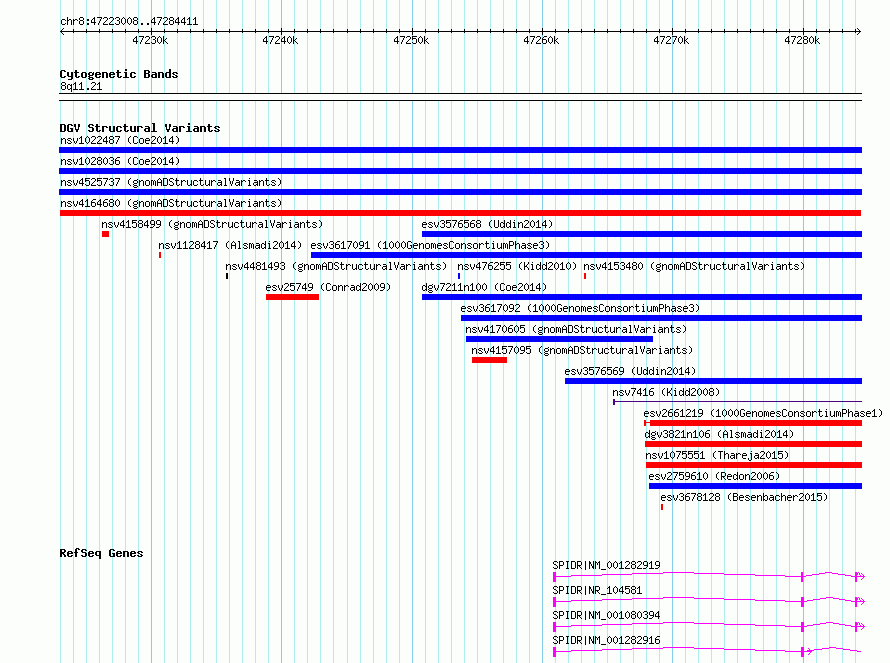Click the 47230k ruler position label
Screen dimensions: 890x663
(150, 40)
